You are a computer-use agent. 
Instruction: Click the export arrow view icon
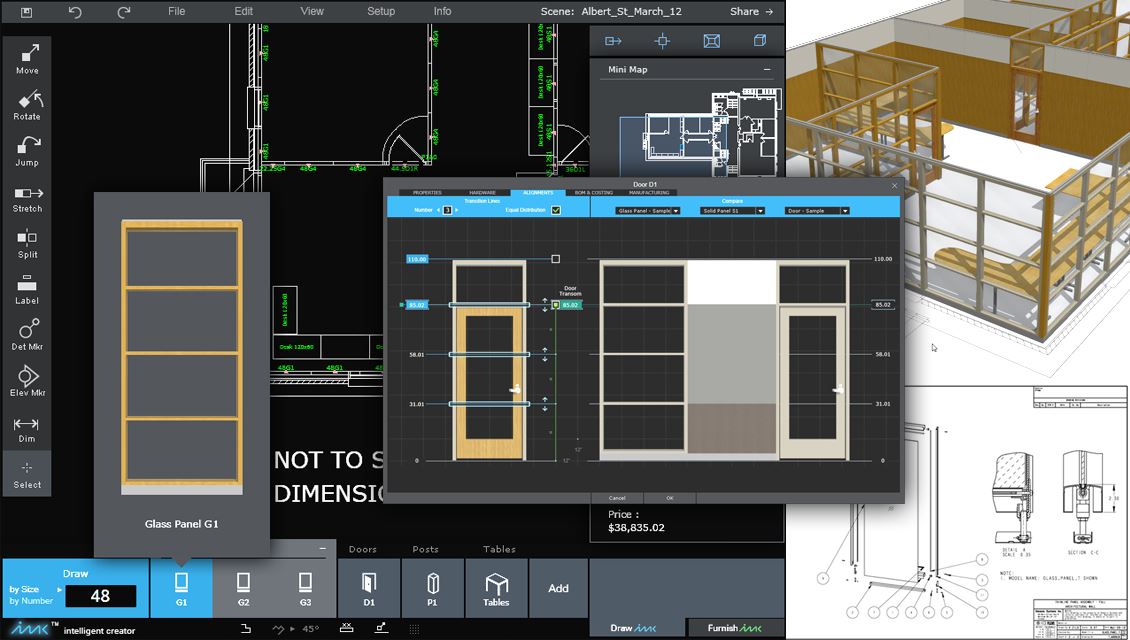click(613, 41)
